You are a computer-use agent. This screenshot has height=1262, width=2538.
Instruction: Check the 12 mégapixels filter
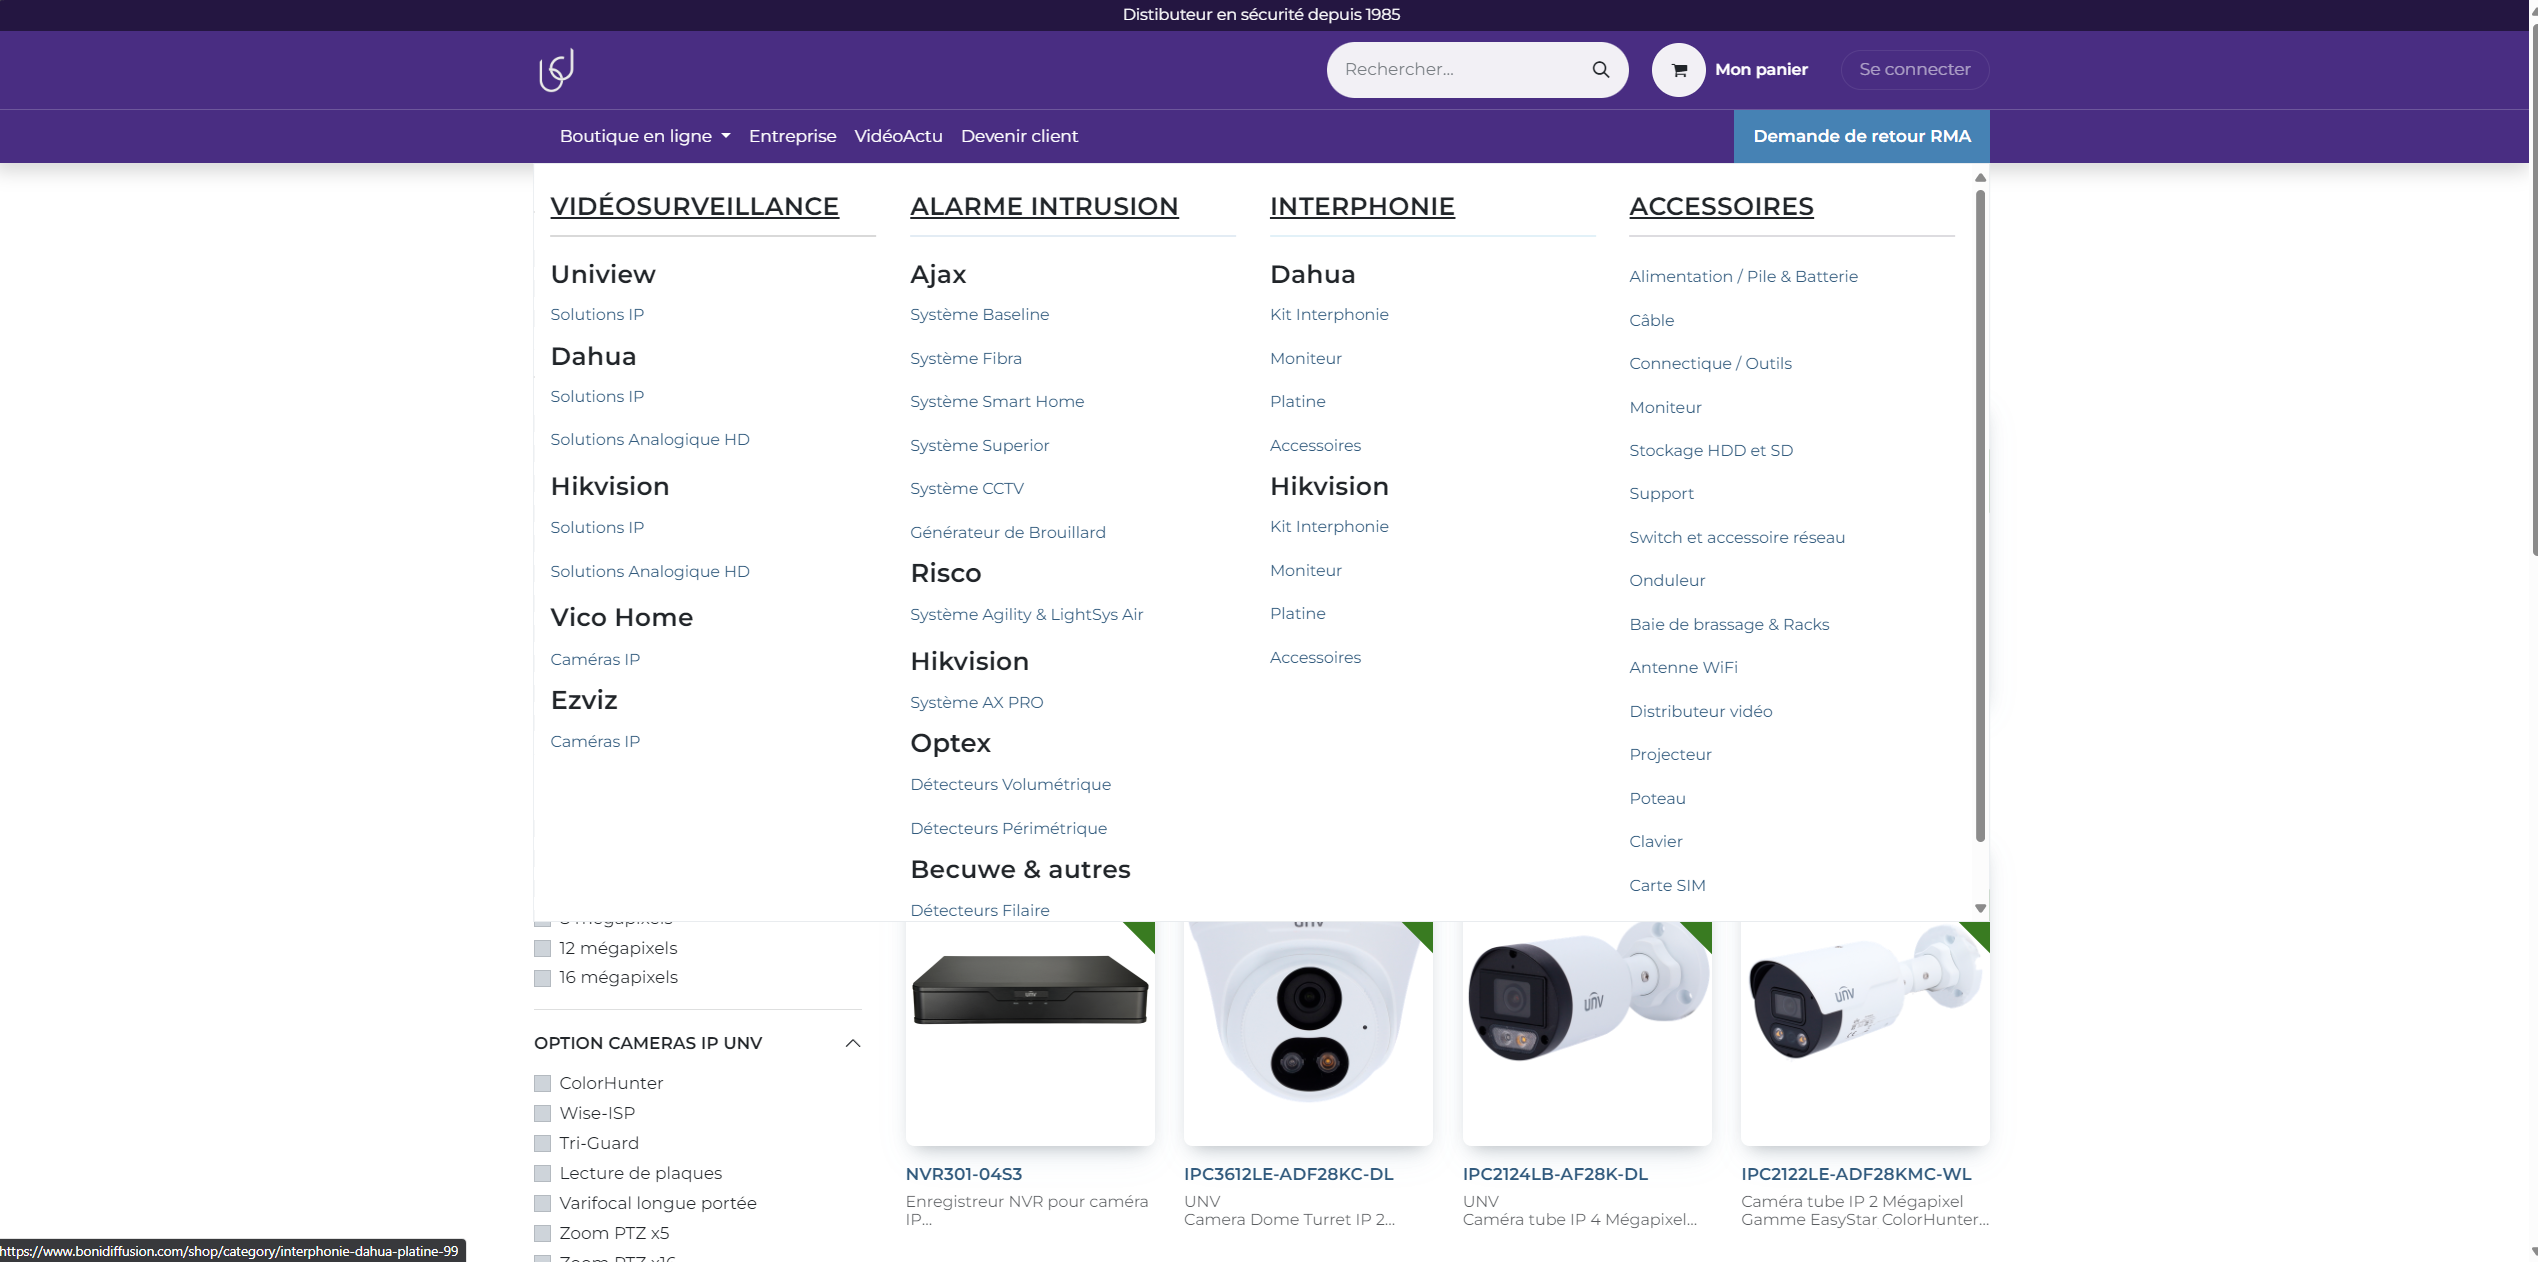(543, 948)
